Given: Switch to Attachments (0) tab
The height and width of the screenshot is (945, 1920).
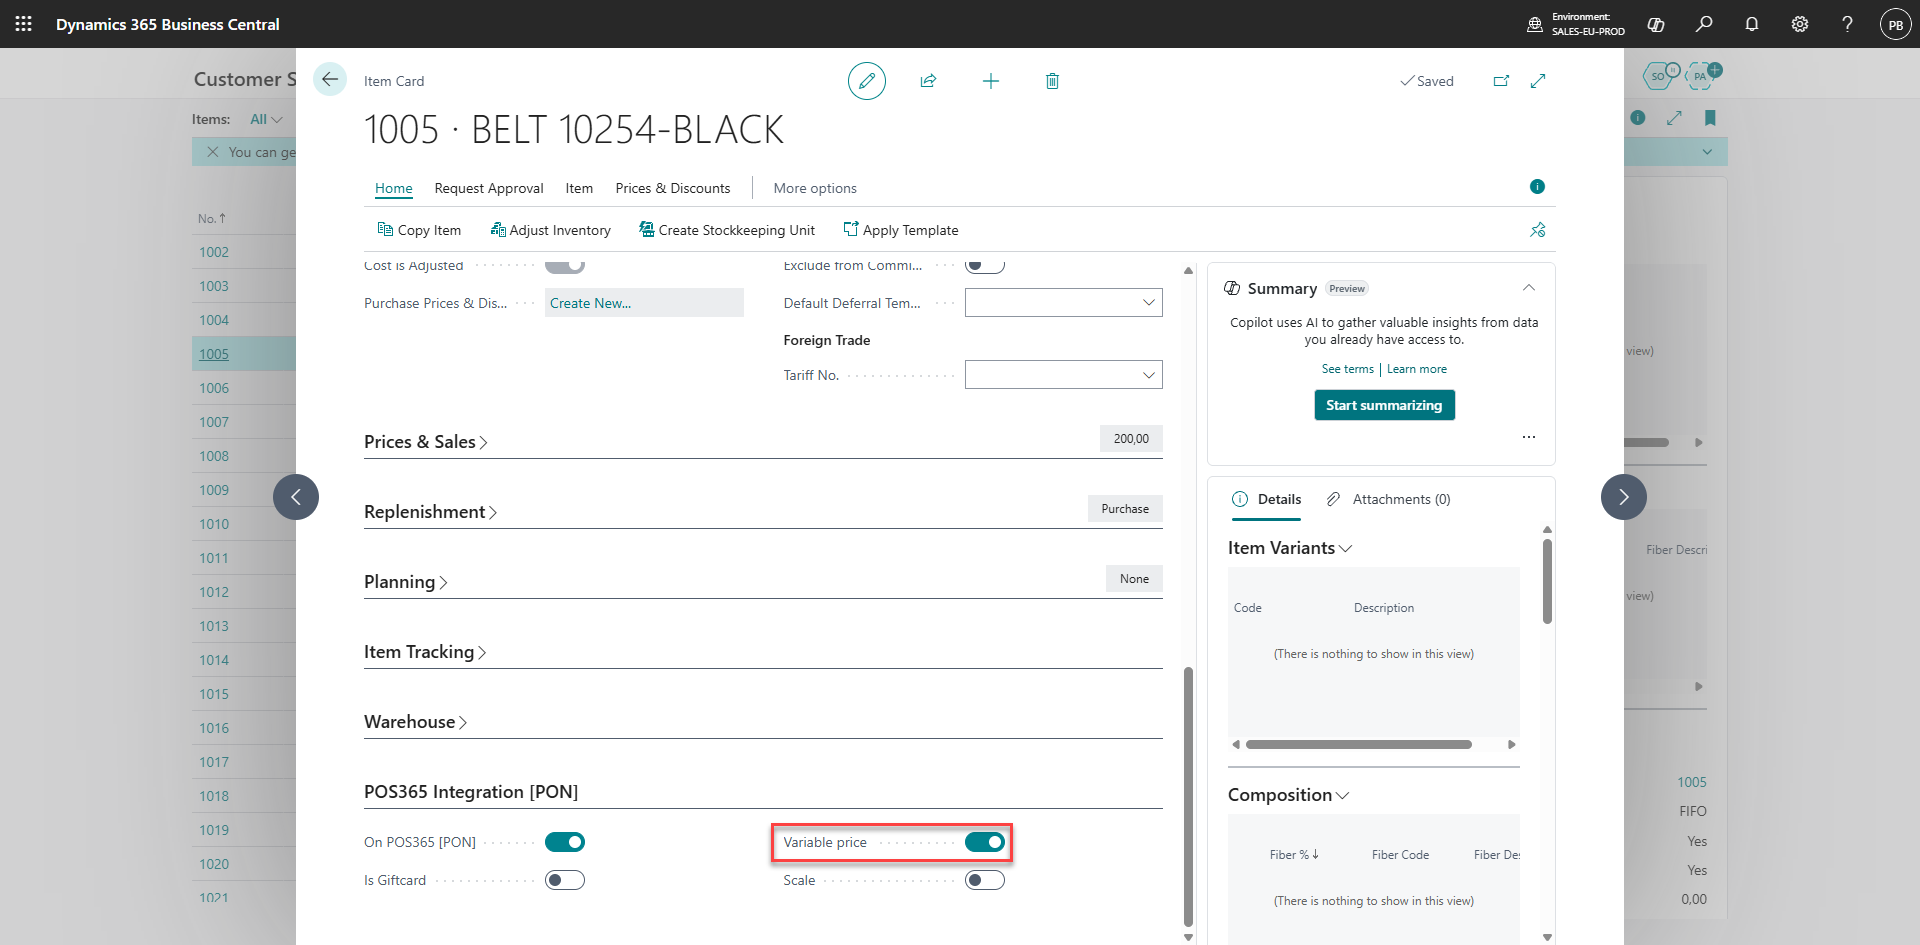Looking at the screenshot, I should [x=1388, y=499].
